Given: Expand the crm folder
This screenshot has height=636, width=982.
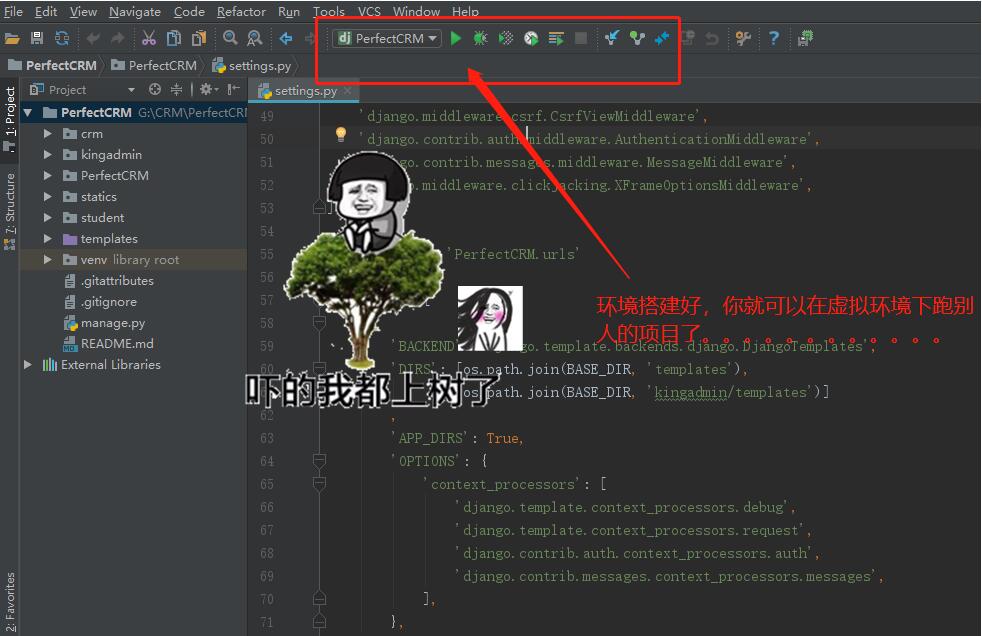Looking at the screenshot, I should click(x=48, y=134).
